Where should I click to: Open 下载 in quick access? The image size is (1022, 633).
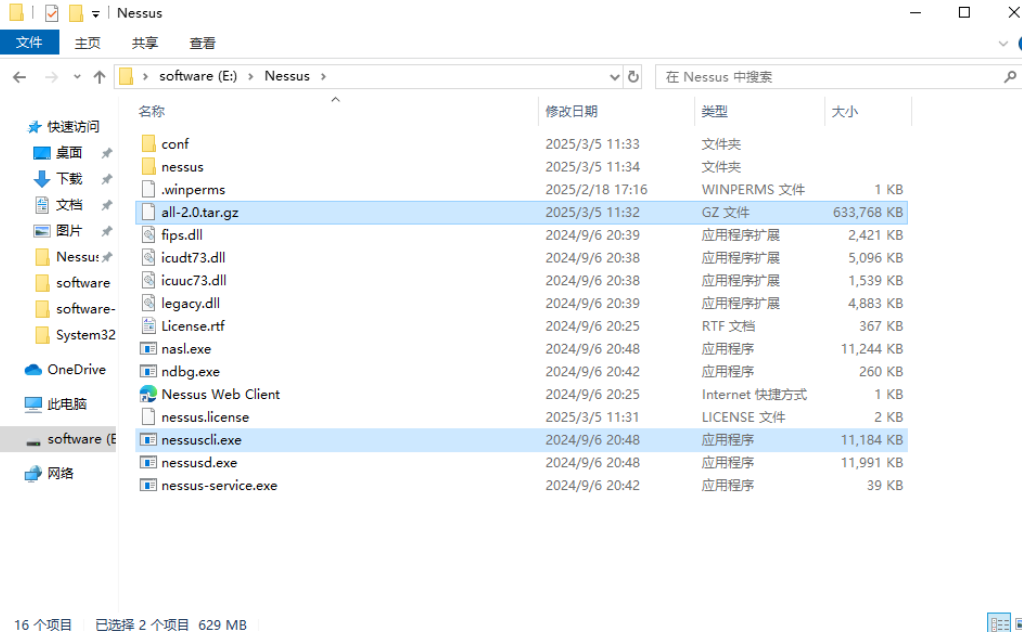tap(57, 179)
